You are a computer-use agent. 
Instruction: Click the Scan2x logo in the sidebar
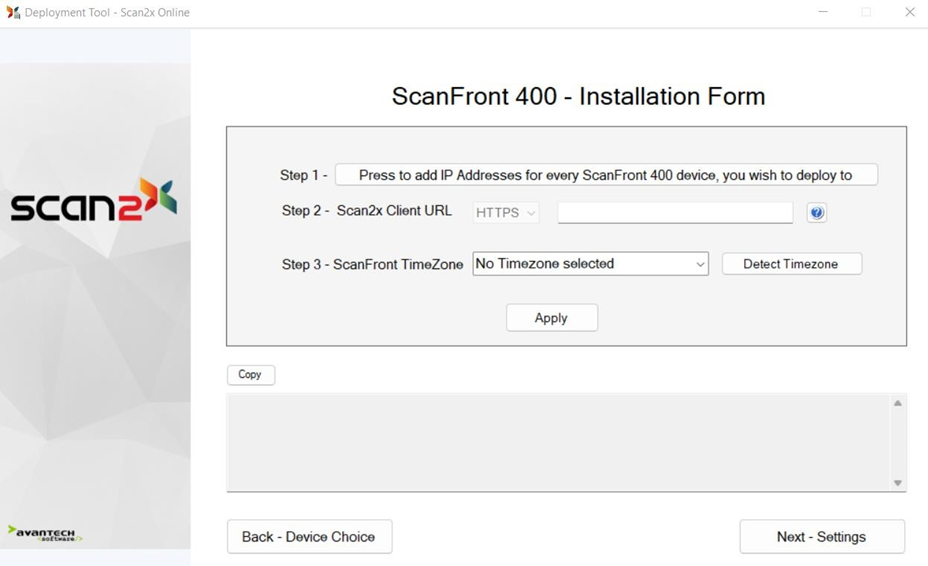(x=94, y=201)
